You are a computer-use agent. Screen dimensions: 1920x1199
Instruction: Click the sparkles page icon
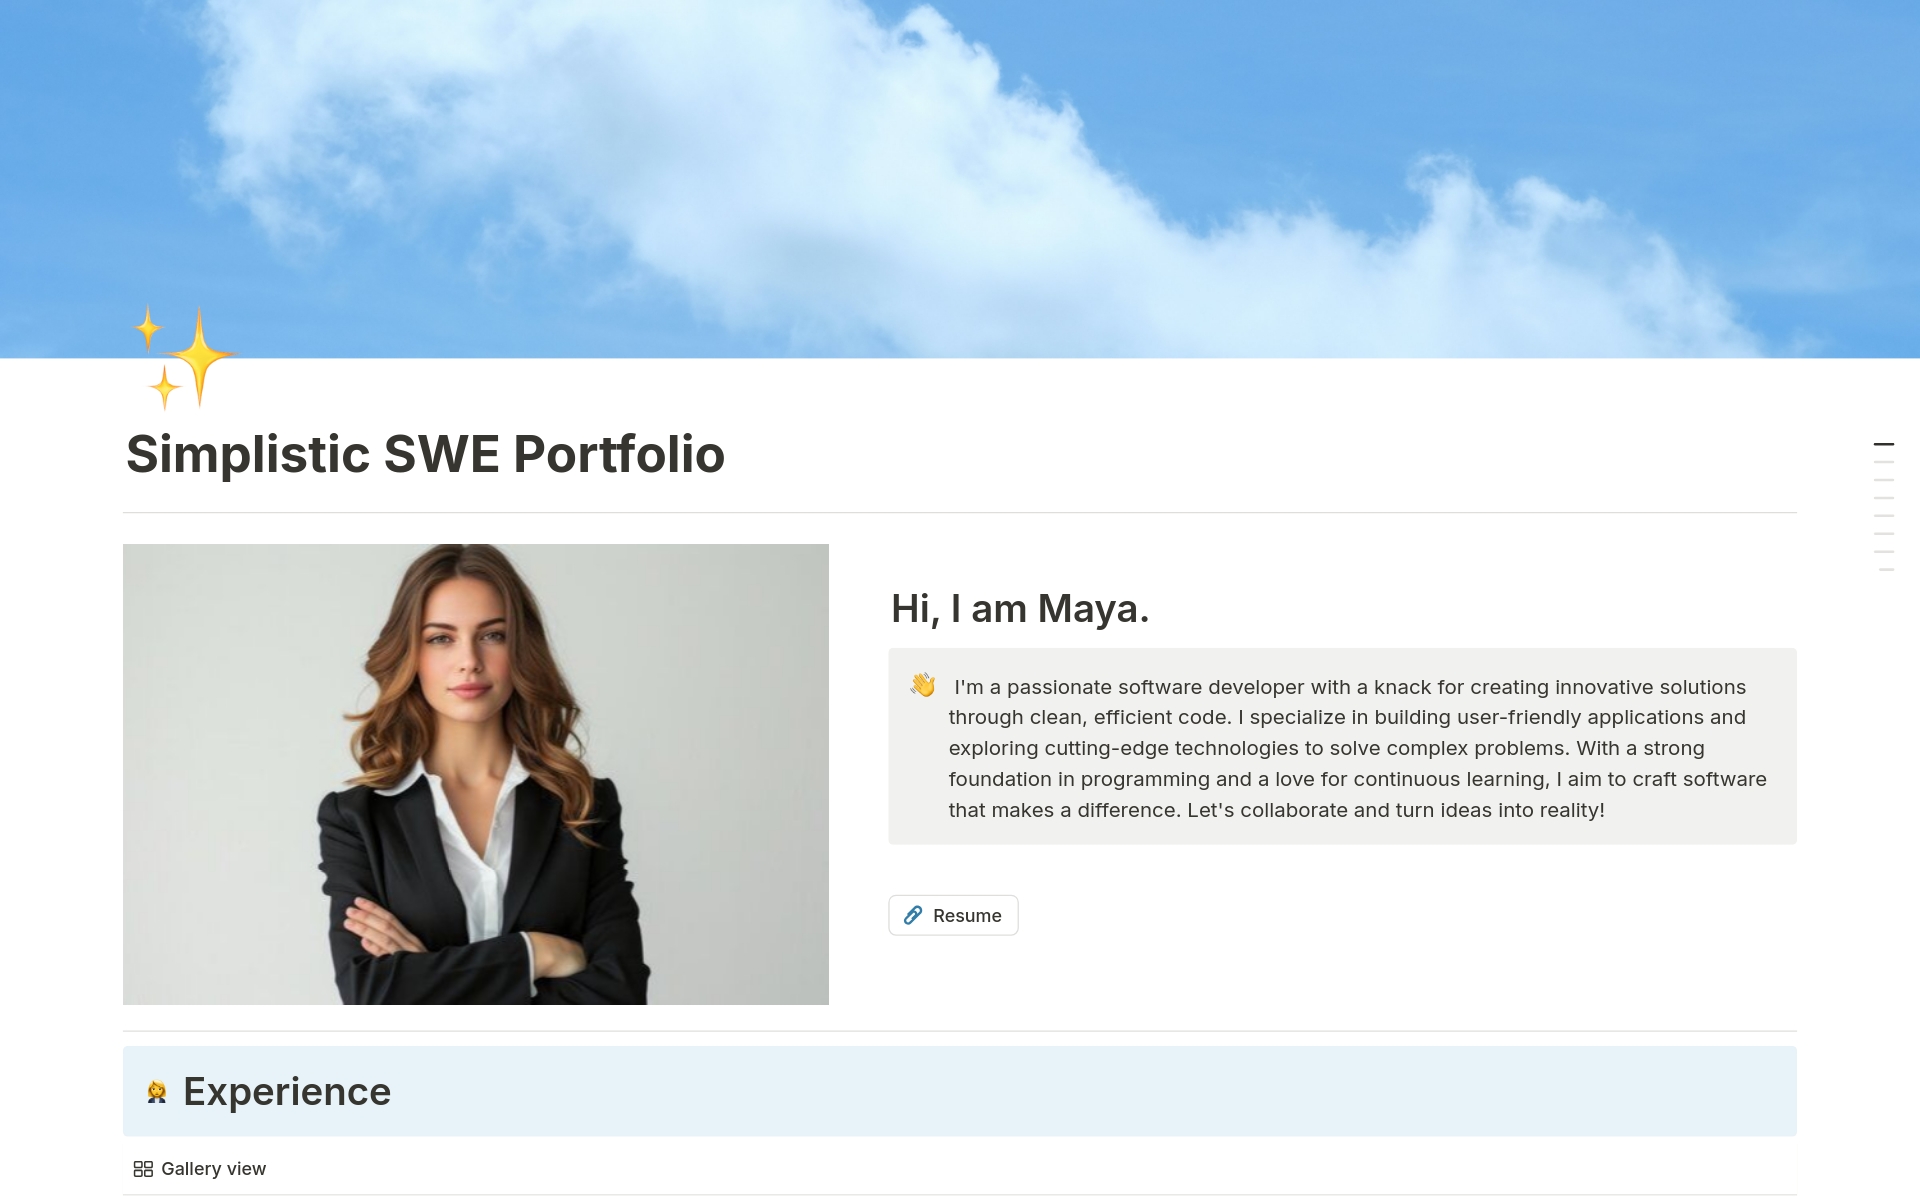185,357
